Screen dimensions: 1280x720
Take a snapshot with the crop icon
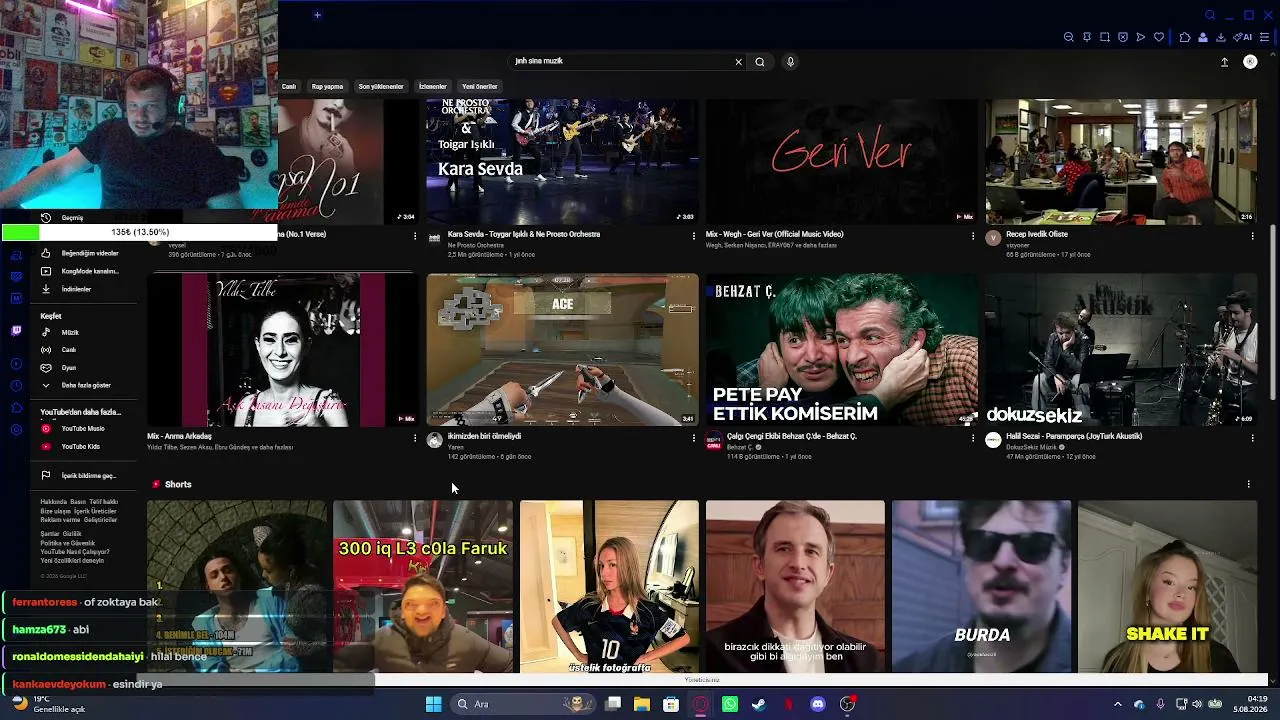tap(1105, 37)
